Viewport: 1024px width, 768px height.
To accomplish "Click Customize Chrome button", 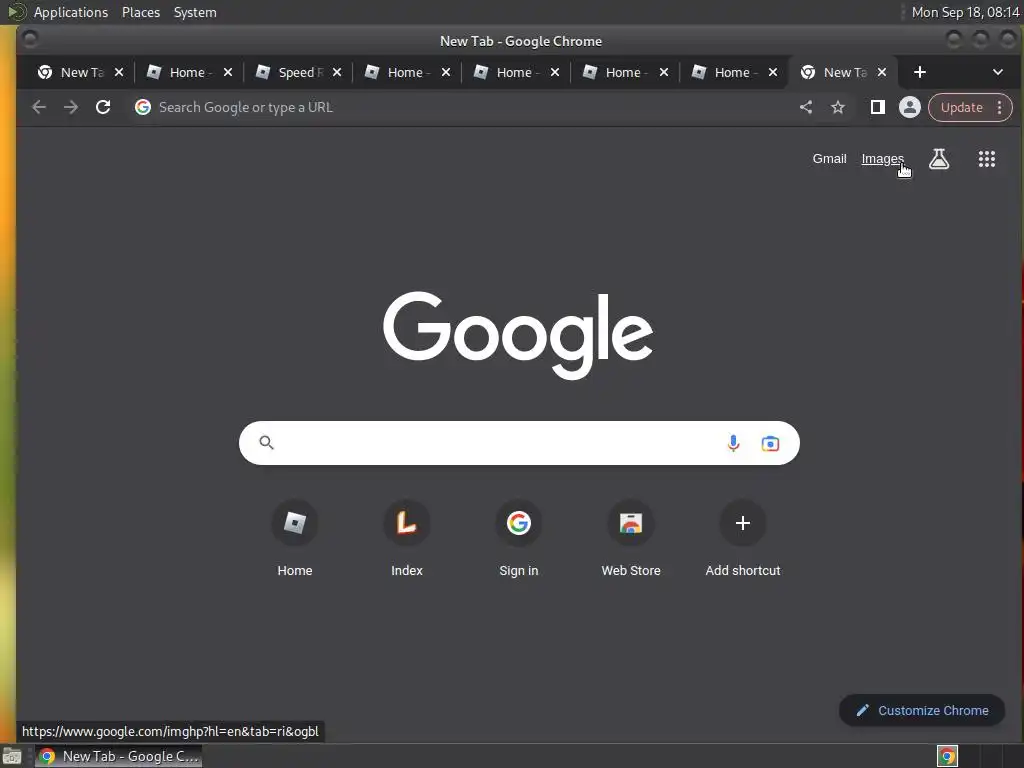I will (x=922, y=711).
